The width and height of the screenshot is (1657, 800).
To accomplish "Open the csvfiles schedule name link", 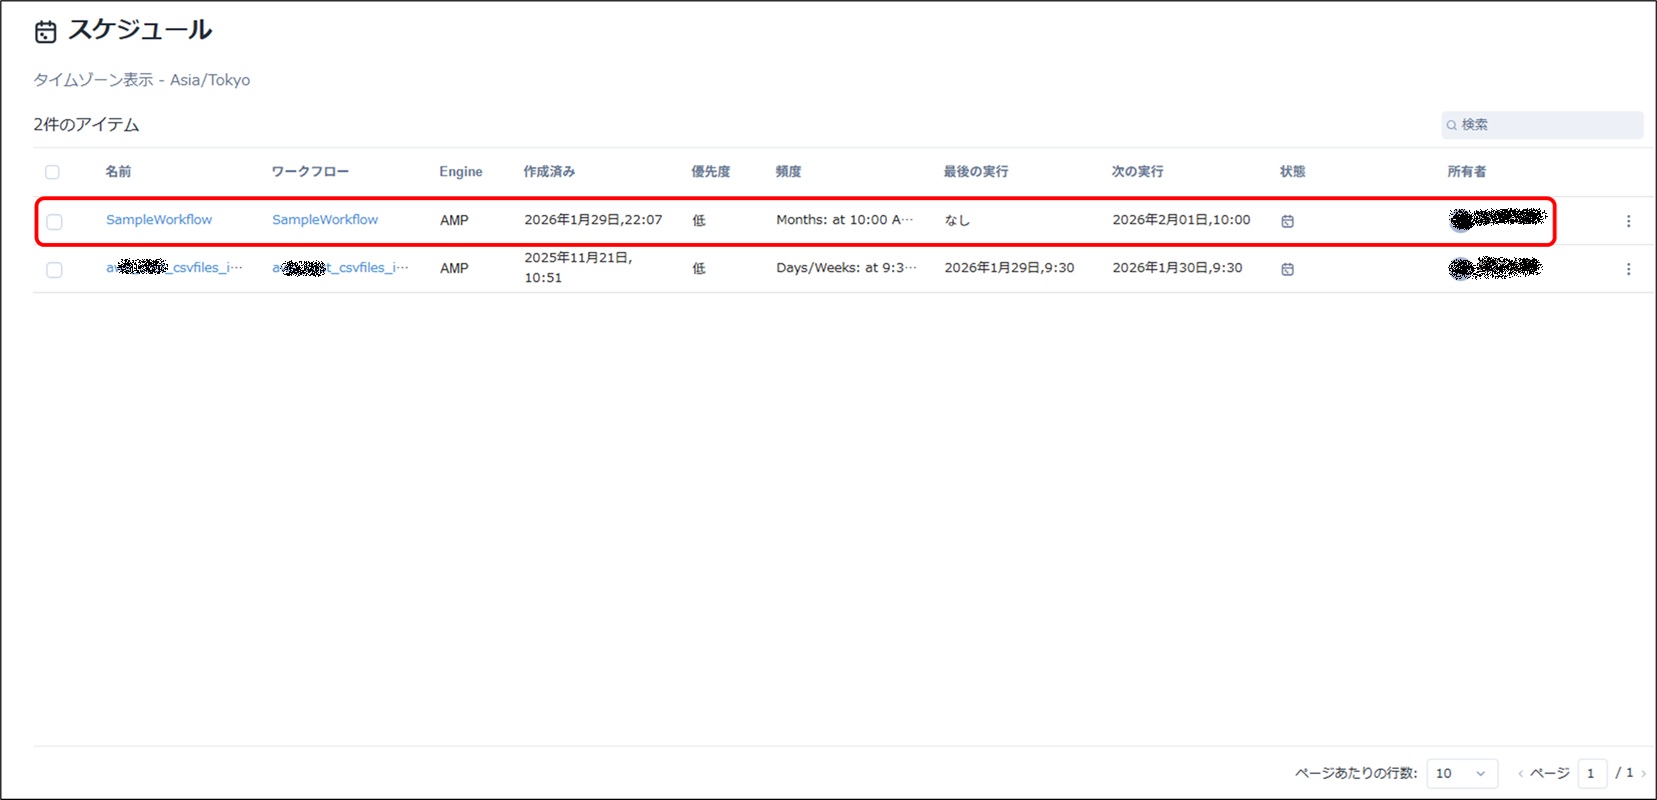I will [174, 268].
